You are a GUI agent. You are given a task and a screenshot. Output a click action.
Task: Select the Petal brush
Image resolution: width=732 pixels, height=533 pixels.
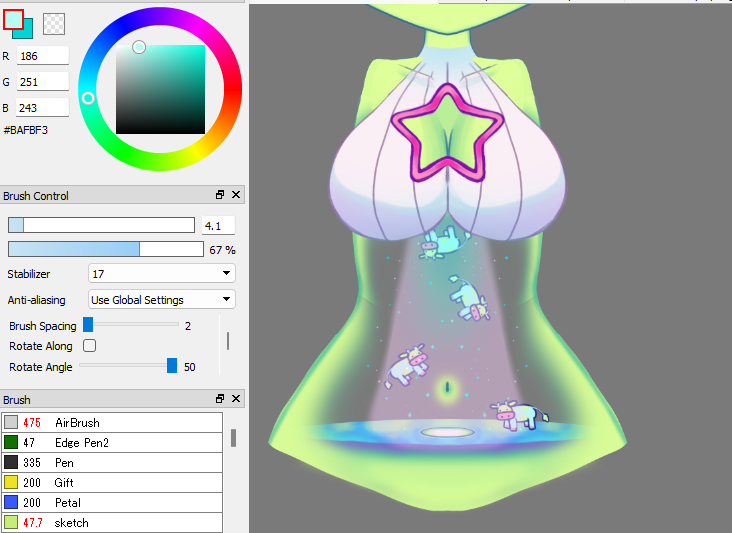point(112,503)
